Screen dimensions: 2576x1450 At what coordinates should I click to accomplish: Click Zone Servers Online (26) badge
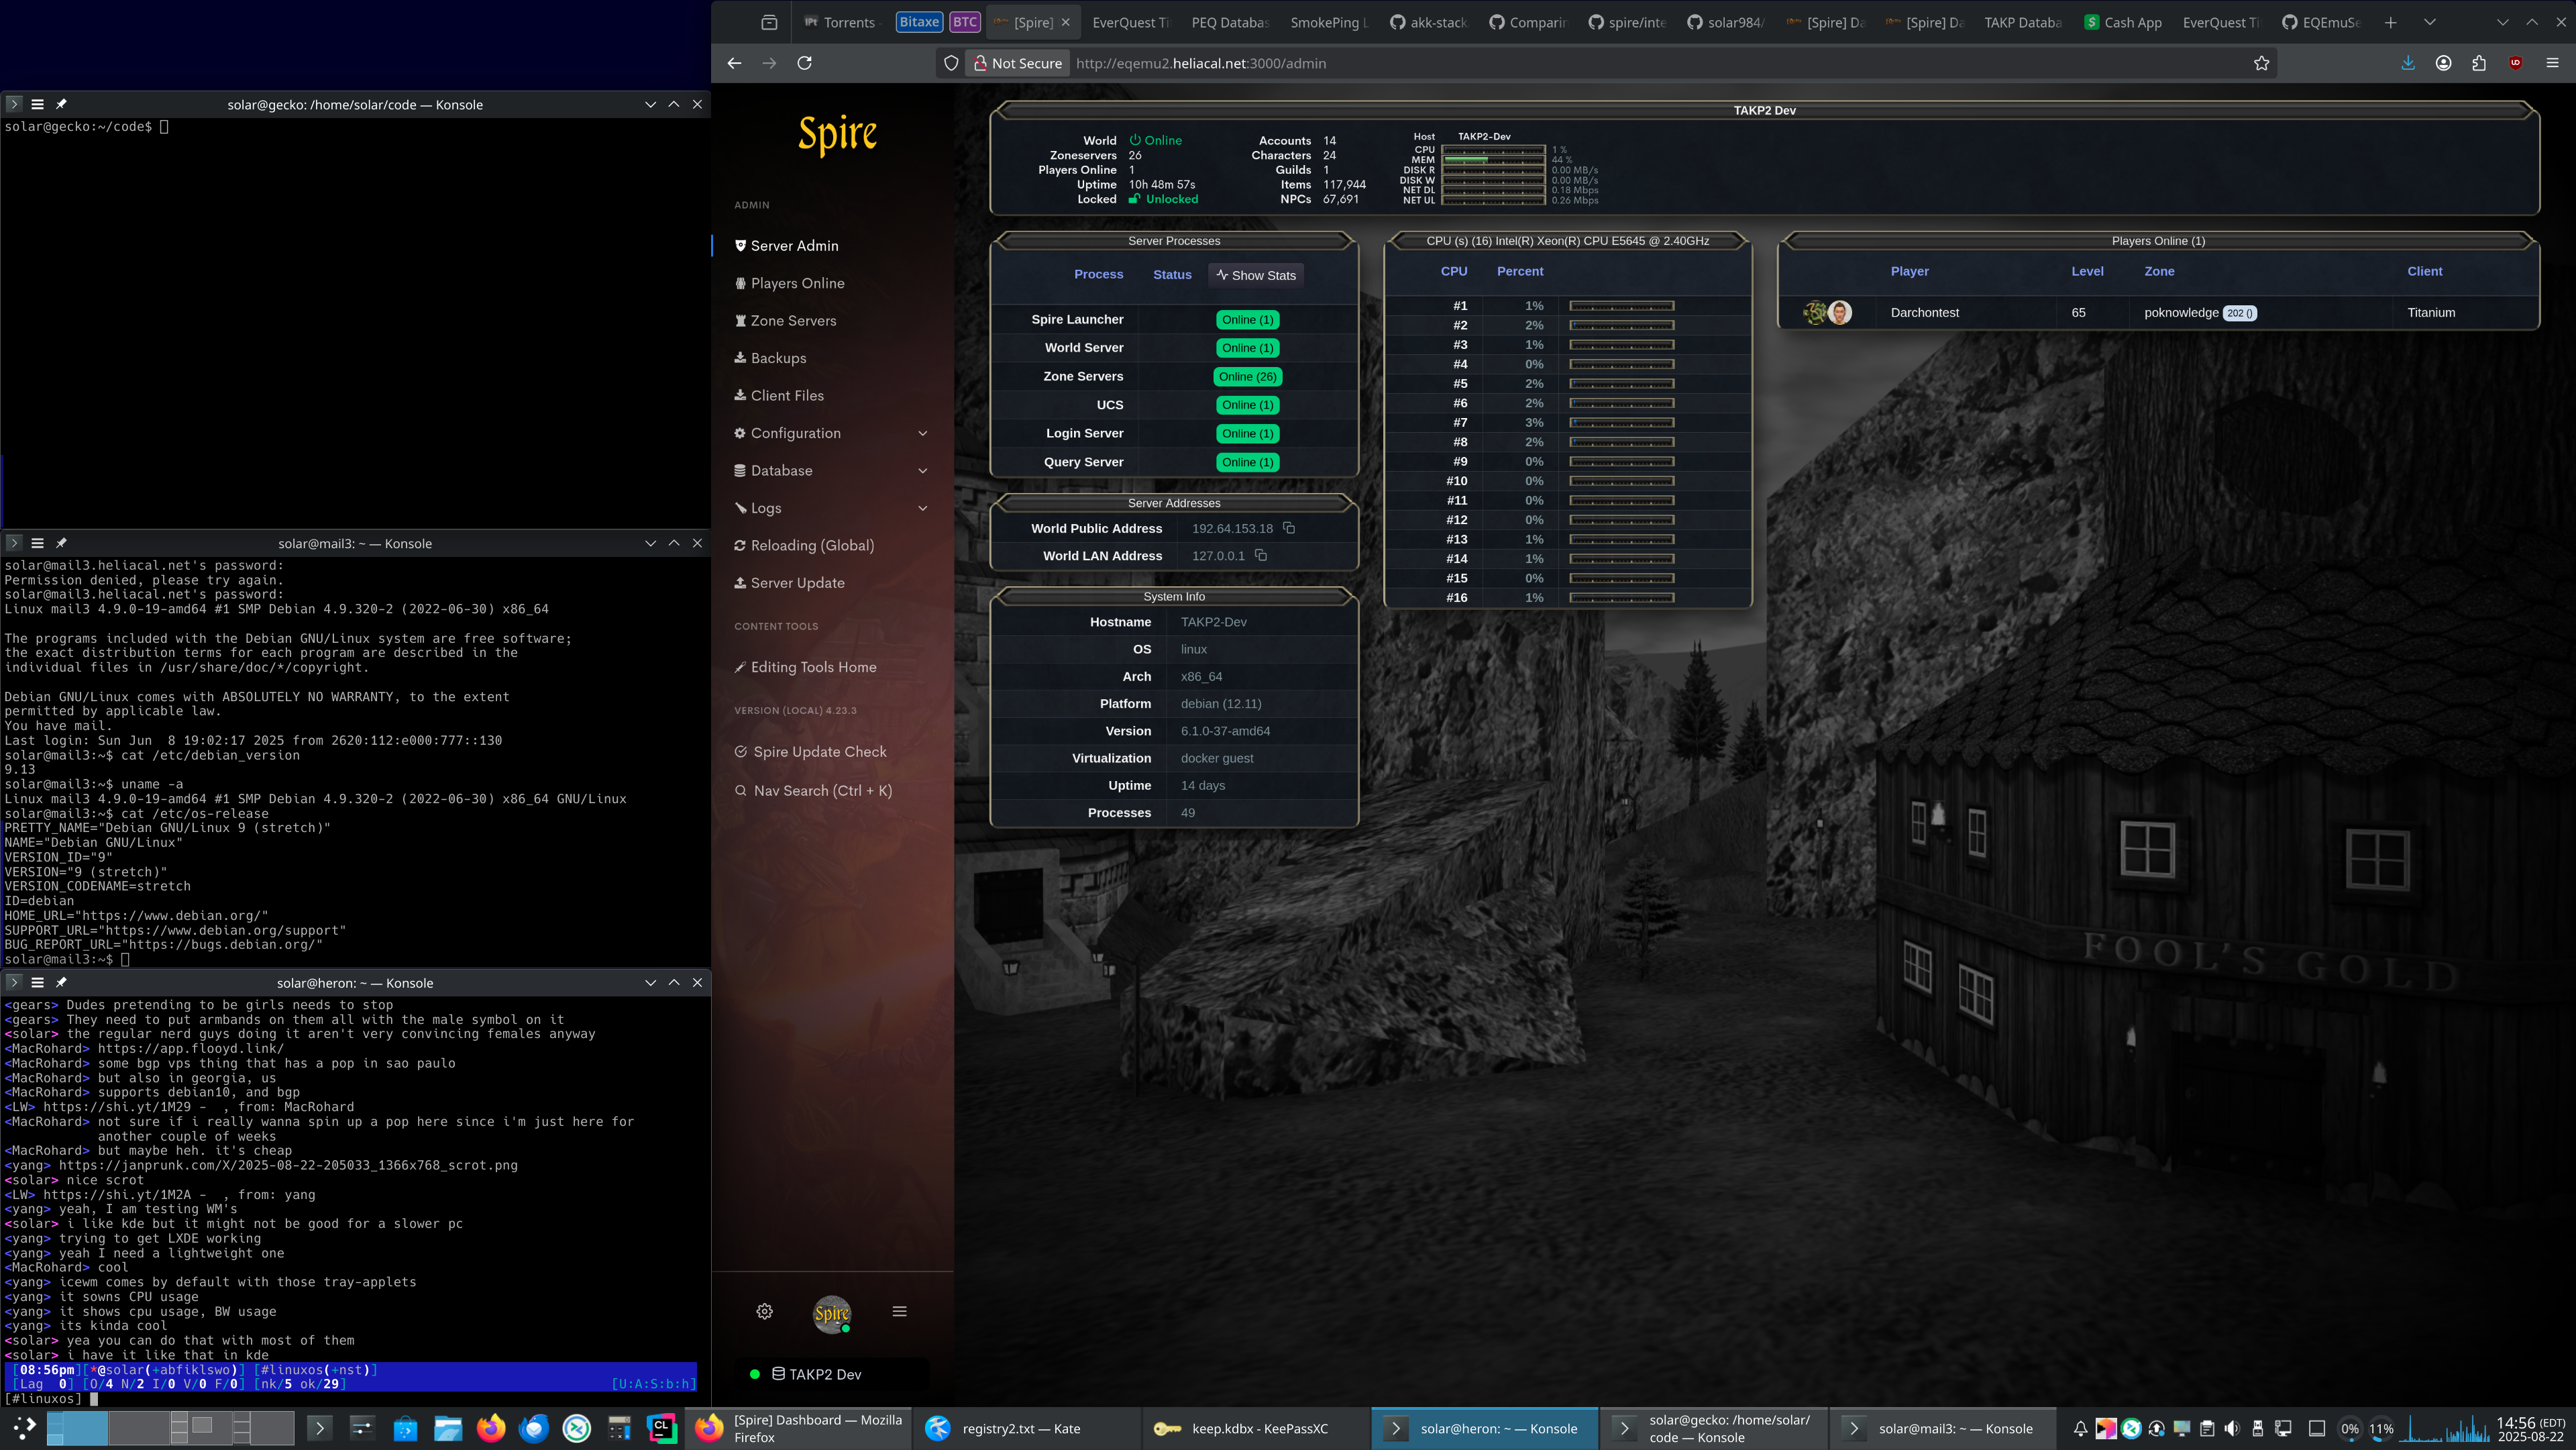[1247, 377]
